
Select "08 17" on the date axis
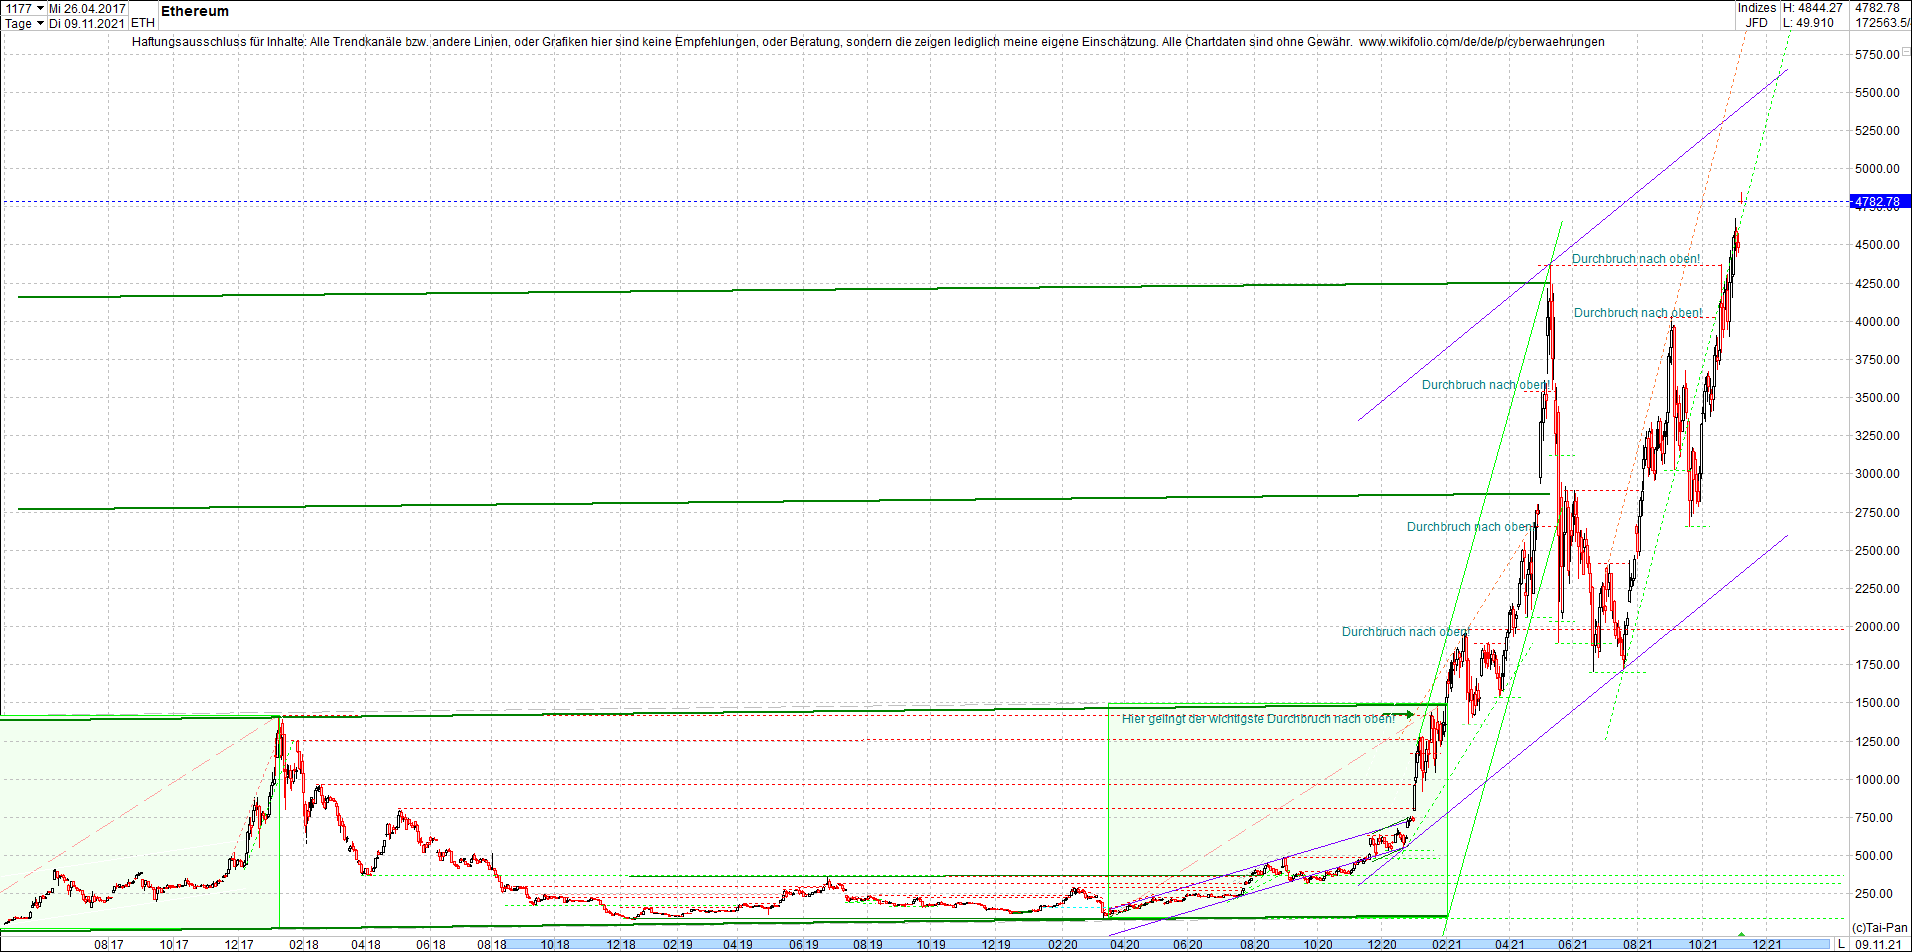pyautogui.click(x=107, y=943)
